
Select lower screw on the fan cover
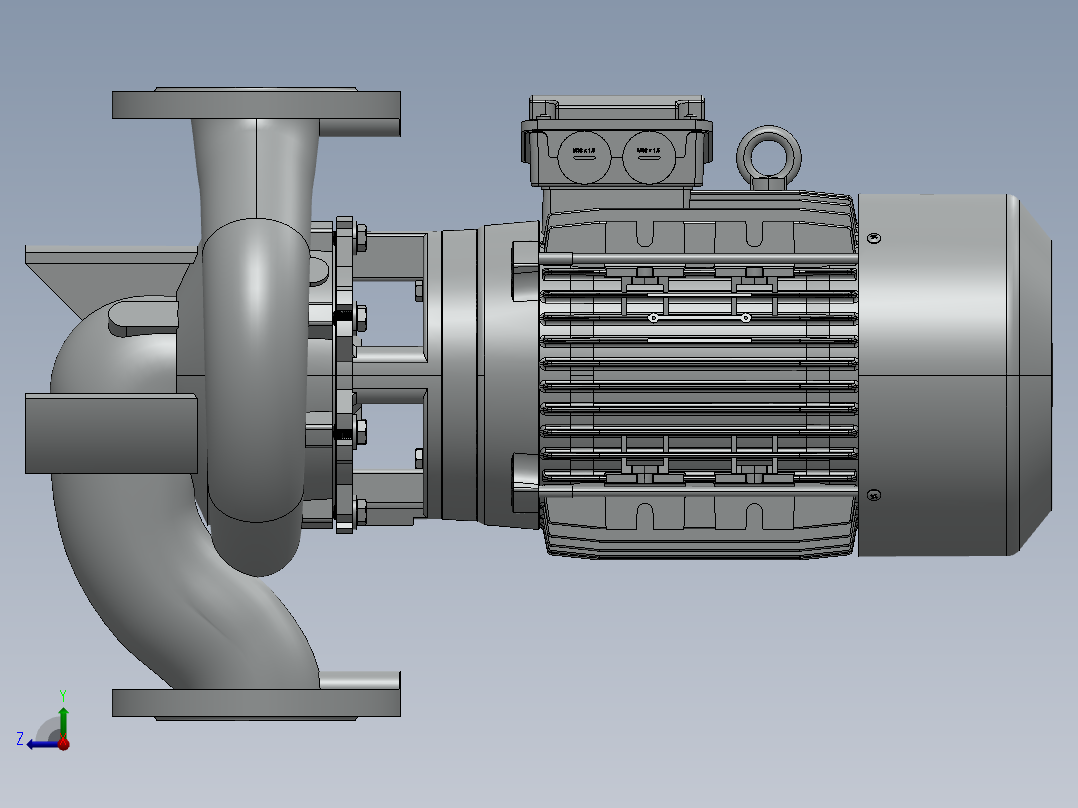pos(874,495)
